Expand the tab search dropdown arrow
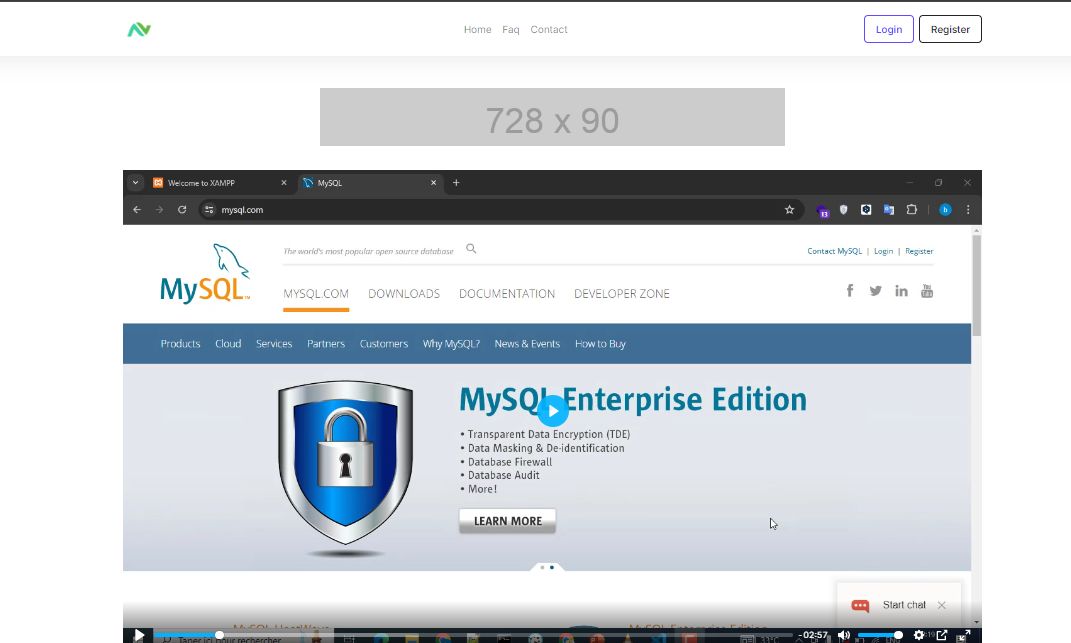Screen dimensions: 1071x643 [135, 182]
